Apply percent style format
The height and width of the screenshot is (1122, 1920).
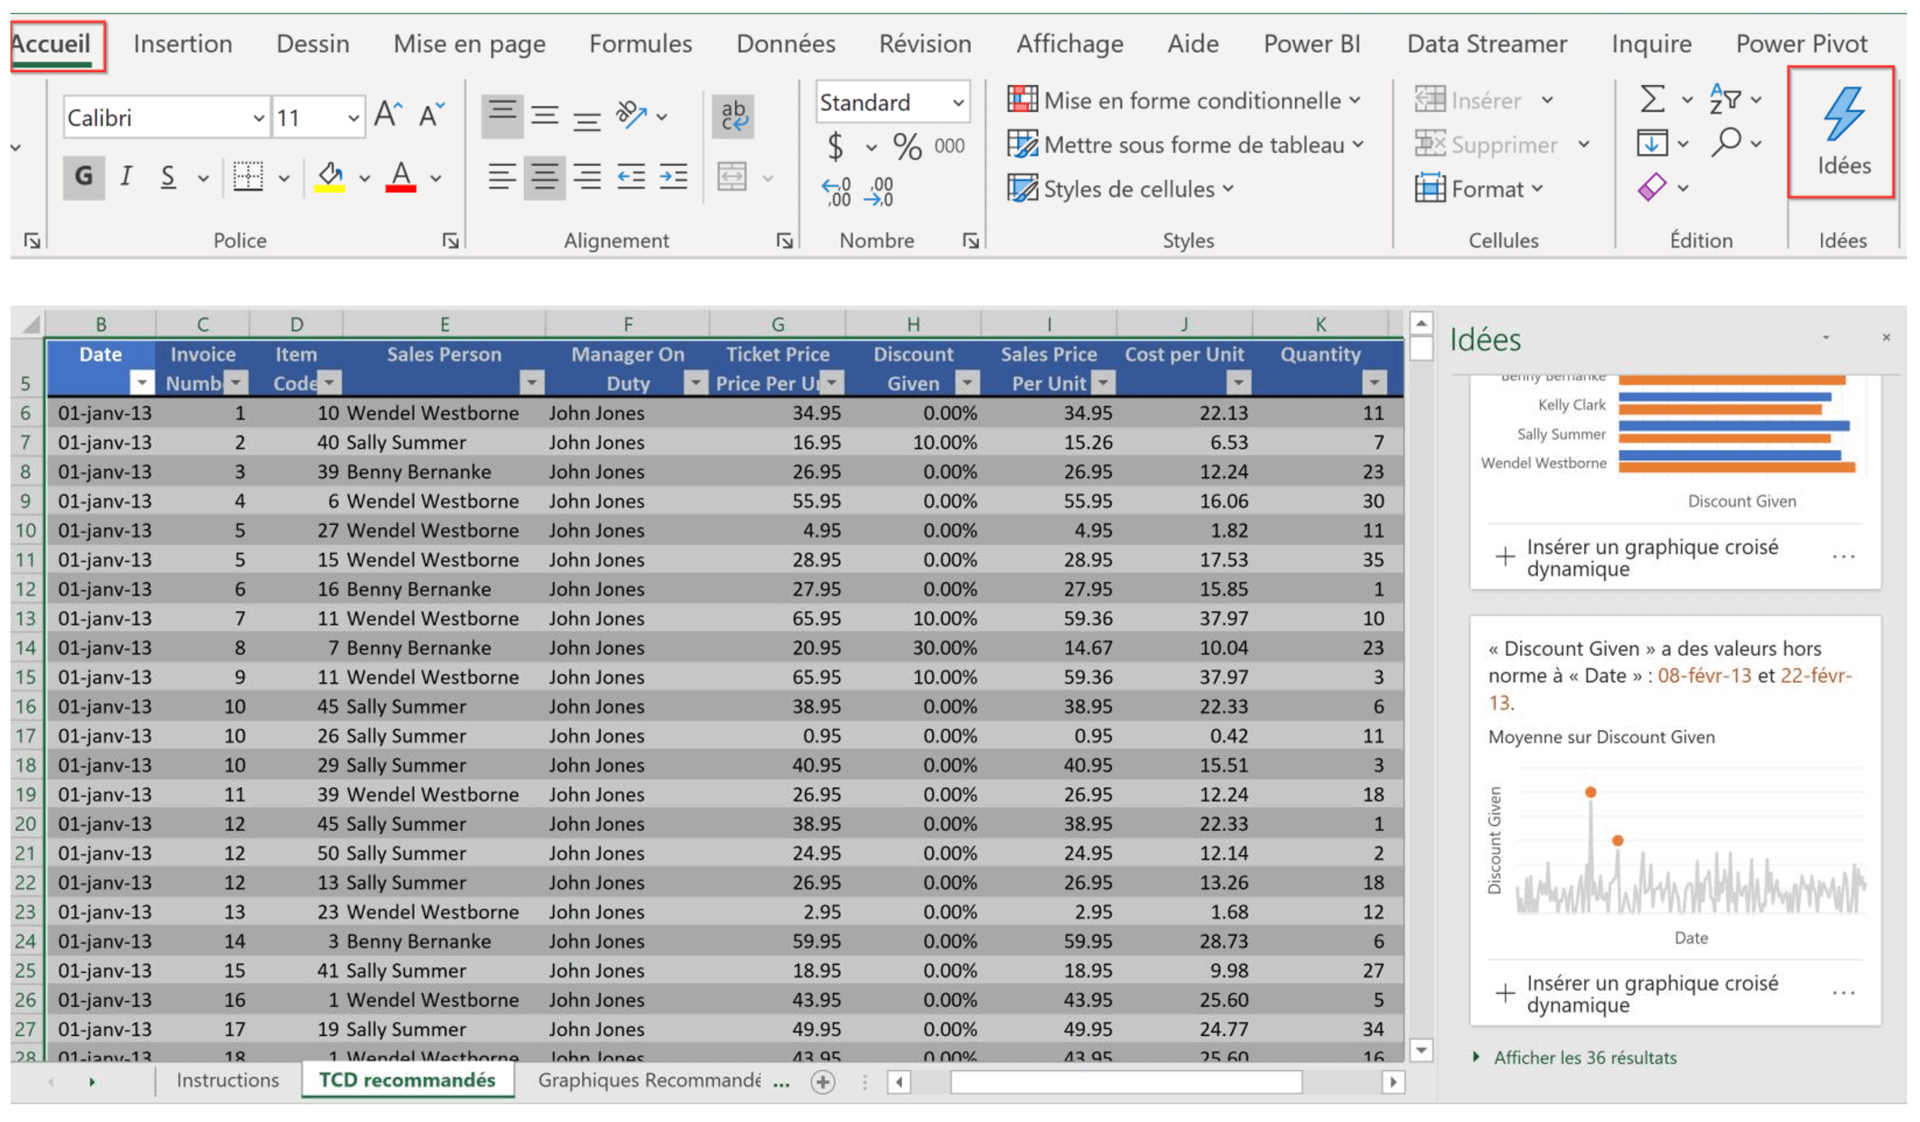point(907,147)
